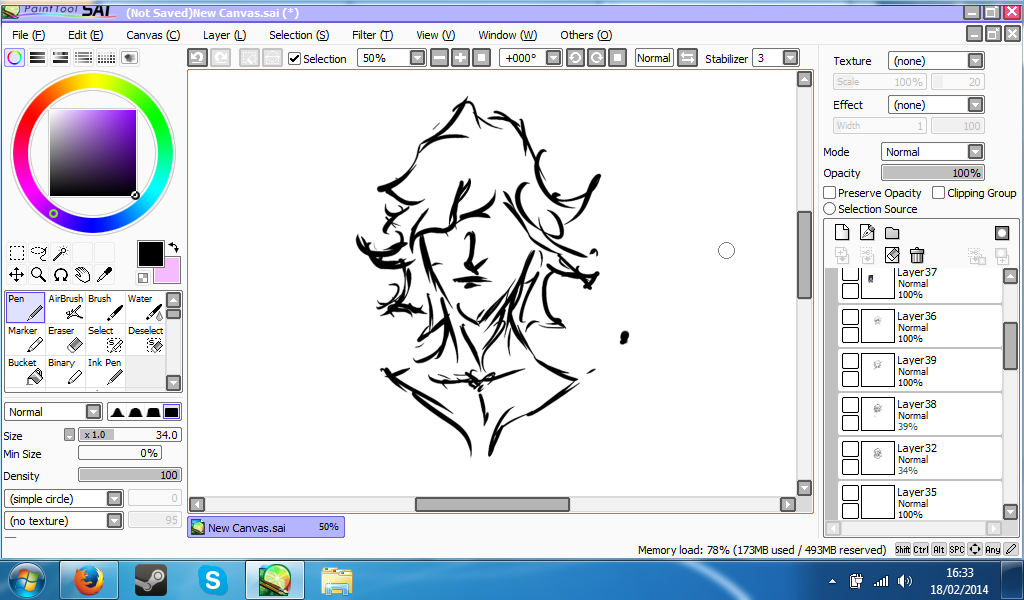Select the Eraser tool
Viewport: 1024px width, 600px height.
(x=65, y=339)
